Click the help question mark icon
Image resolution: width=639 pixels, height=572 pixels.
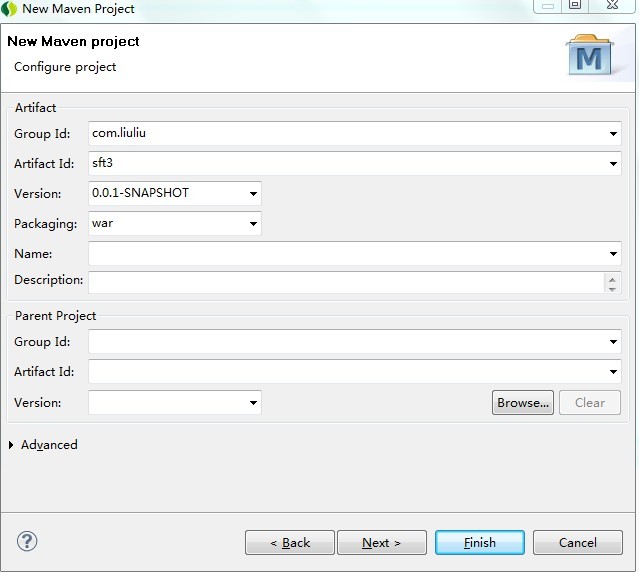[x=27, y=541]
